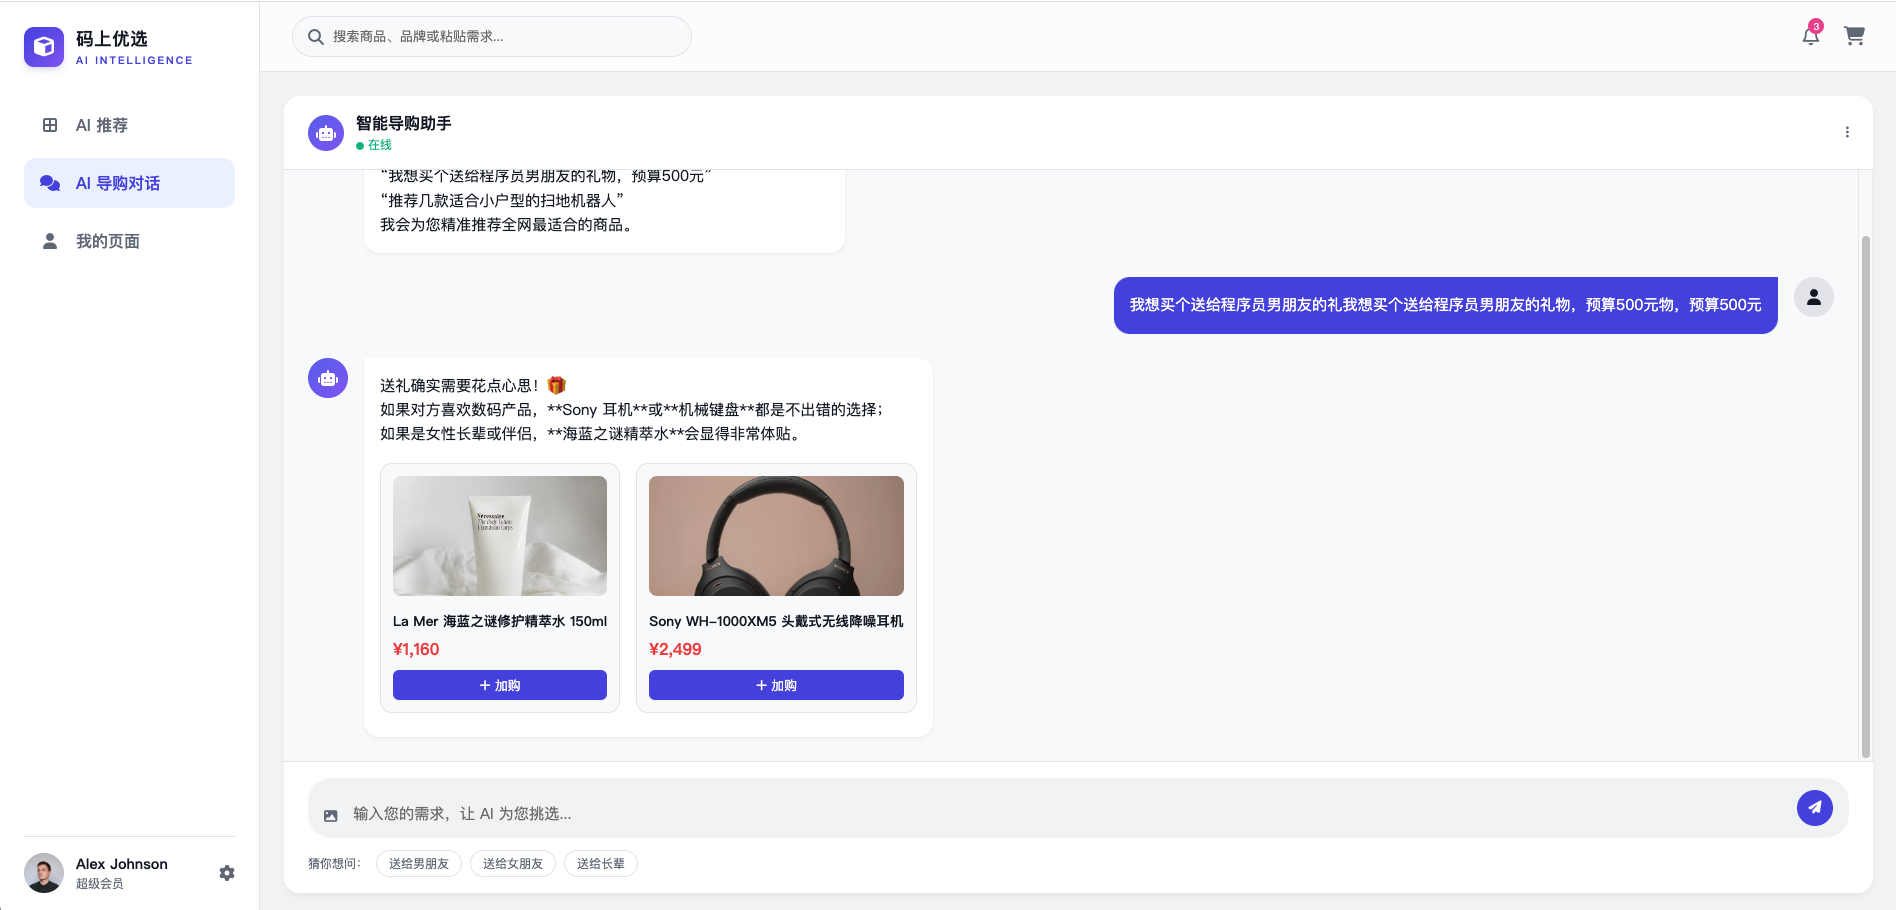Click the La Mer 海蓝之谜修护精萃水 150ml title

click(x=500, y=621)
